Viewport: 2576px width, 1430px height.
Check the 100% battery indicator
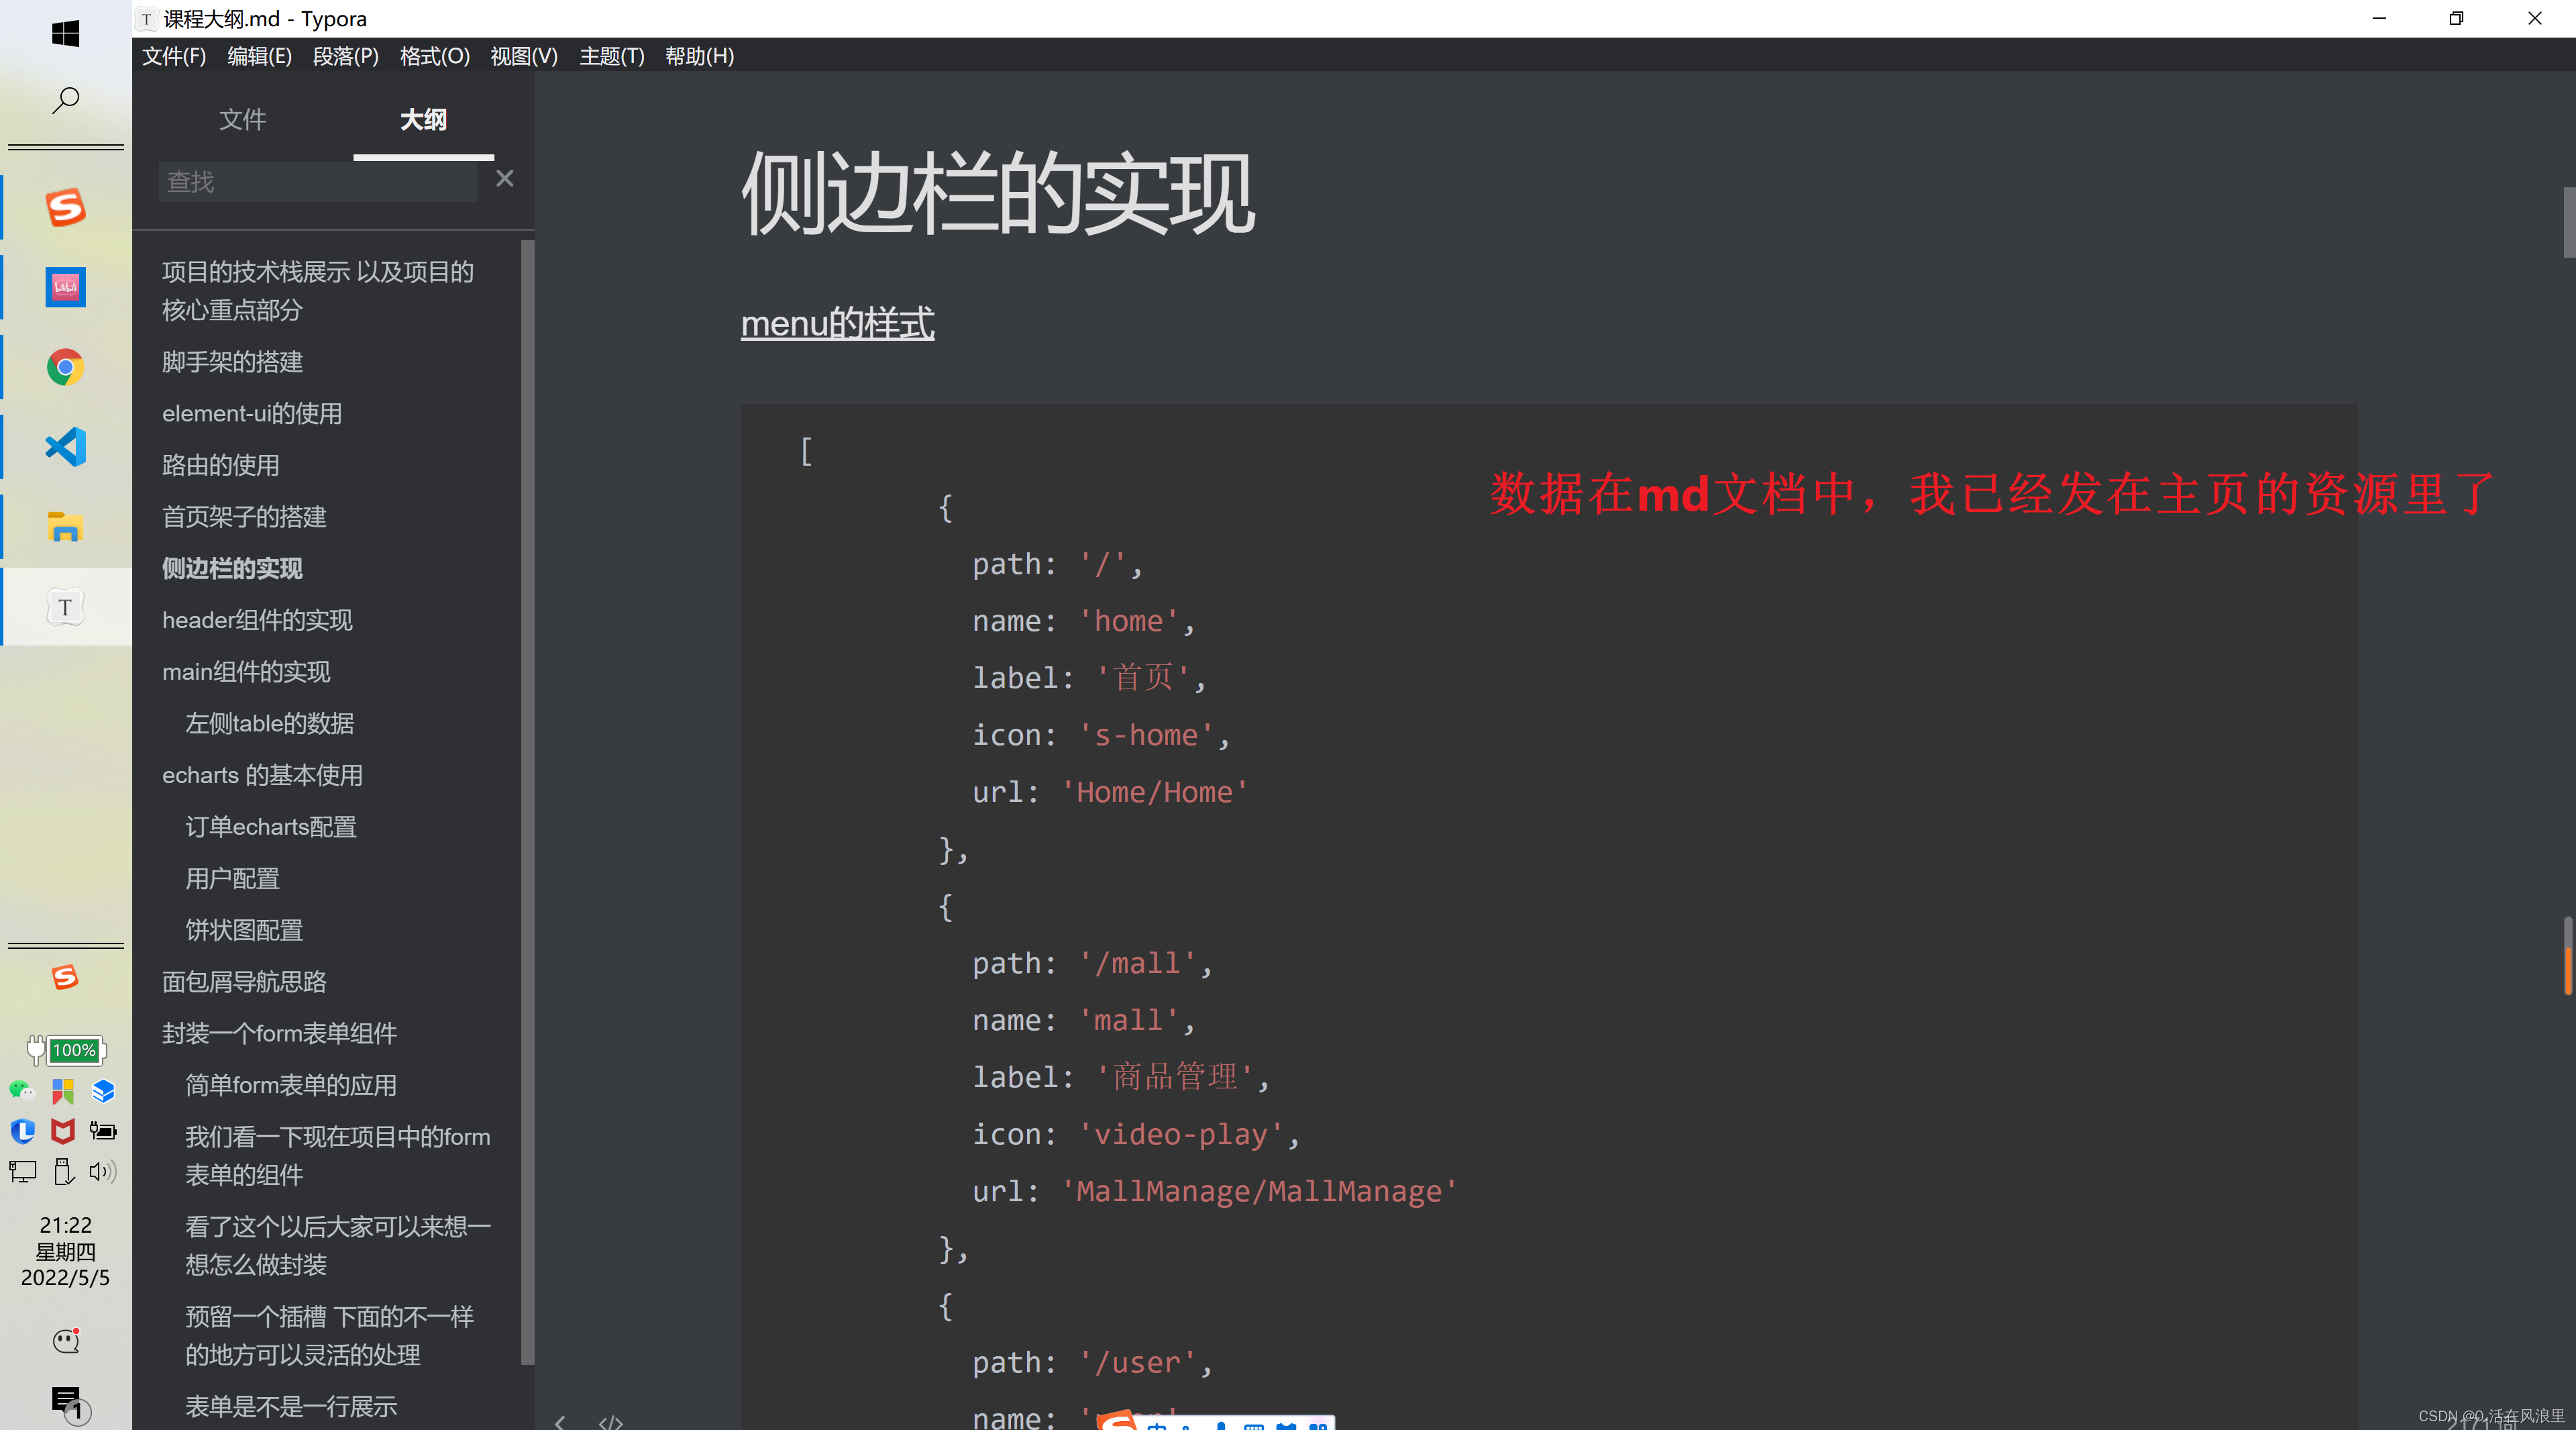75,1050
